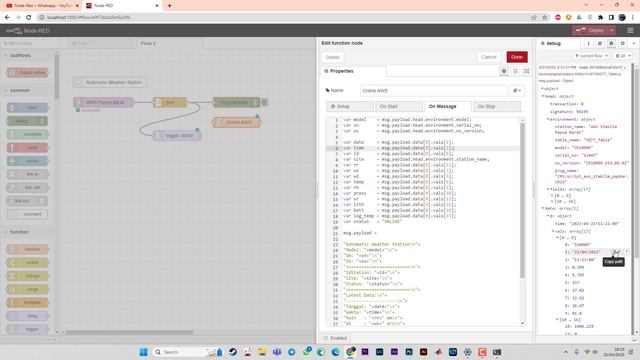Open browser extensions puzzle icon

click(600, 18)
